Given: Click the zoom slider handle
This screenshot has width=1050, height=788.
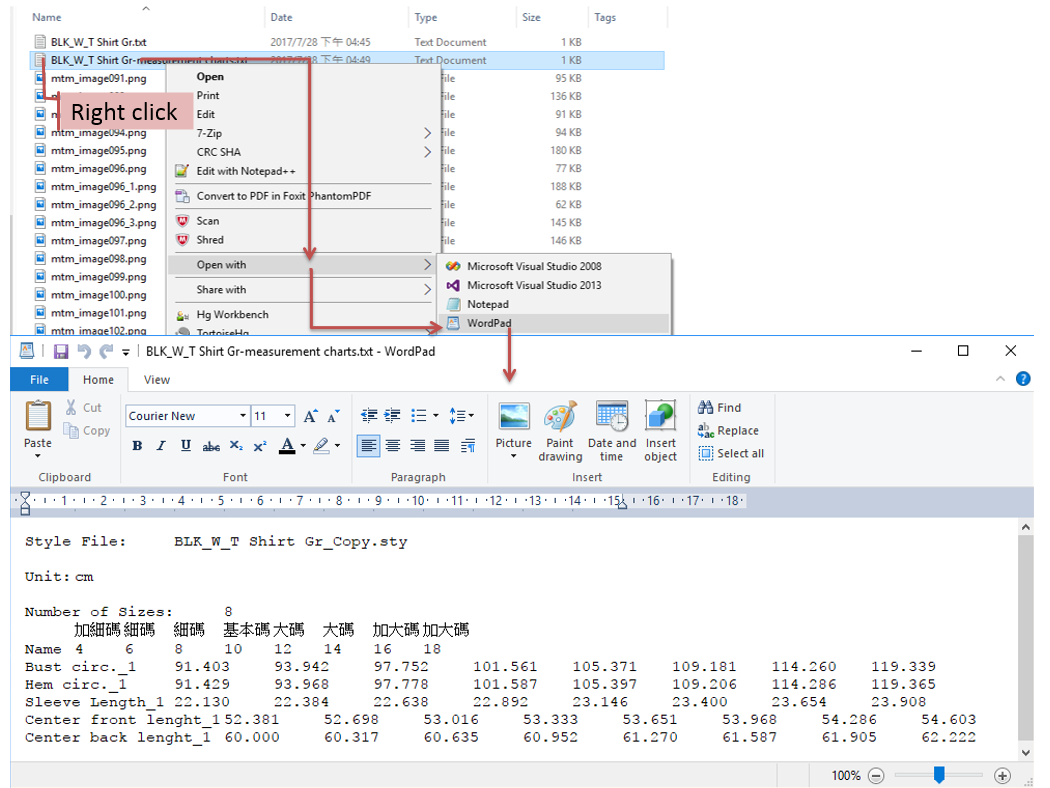Looking at the screenshot, I should coord(939,775).
